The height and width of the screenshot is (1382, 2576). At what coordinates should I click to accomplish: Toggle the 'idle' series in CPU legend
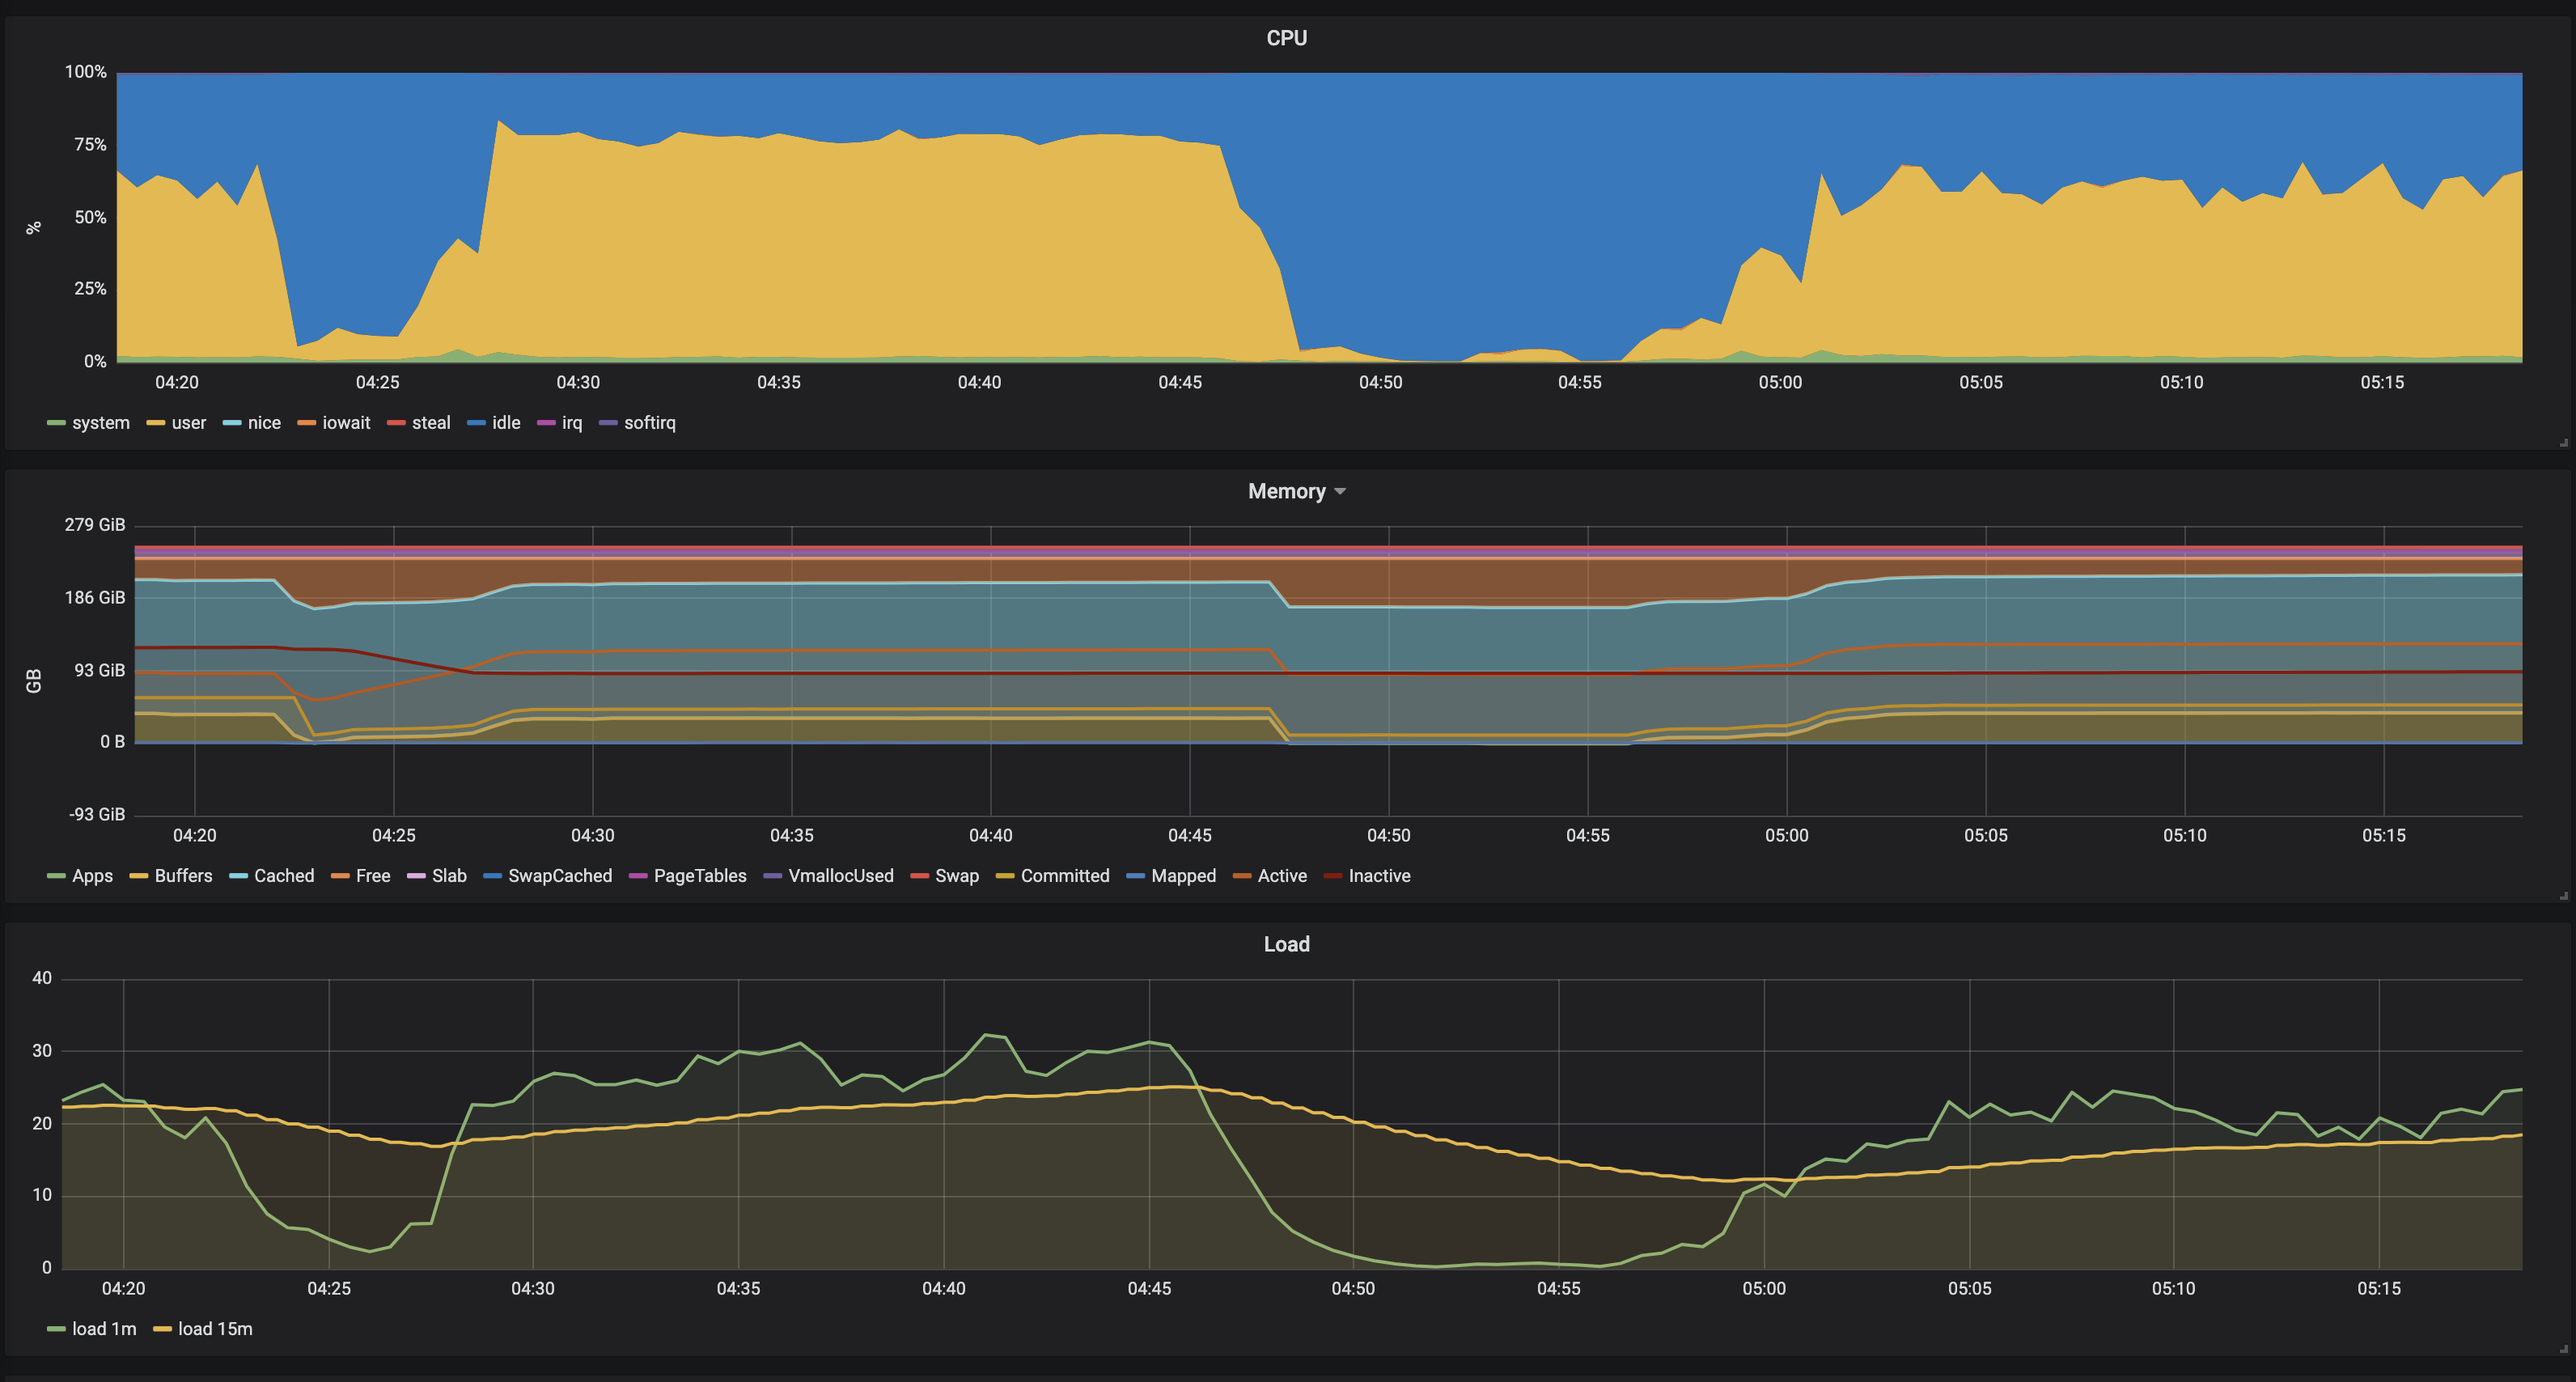[506, 423]
